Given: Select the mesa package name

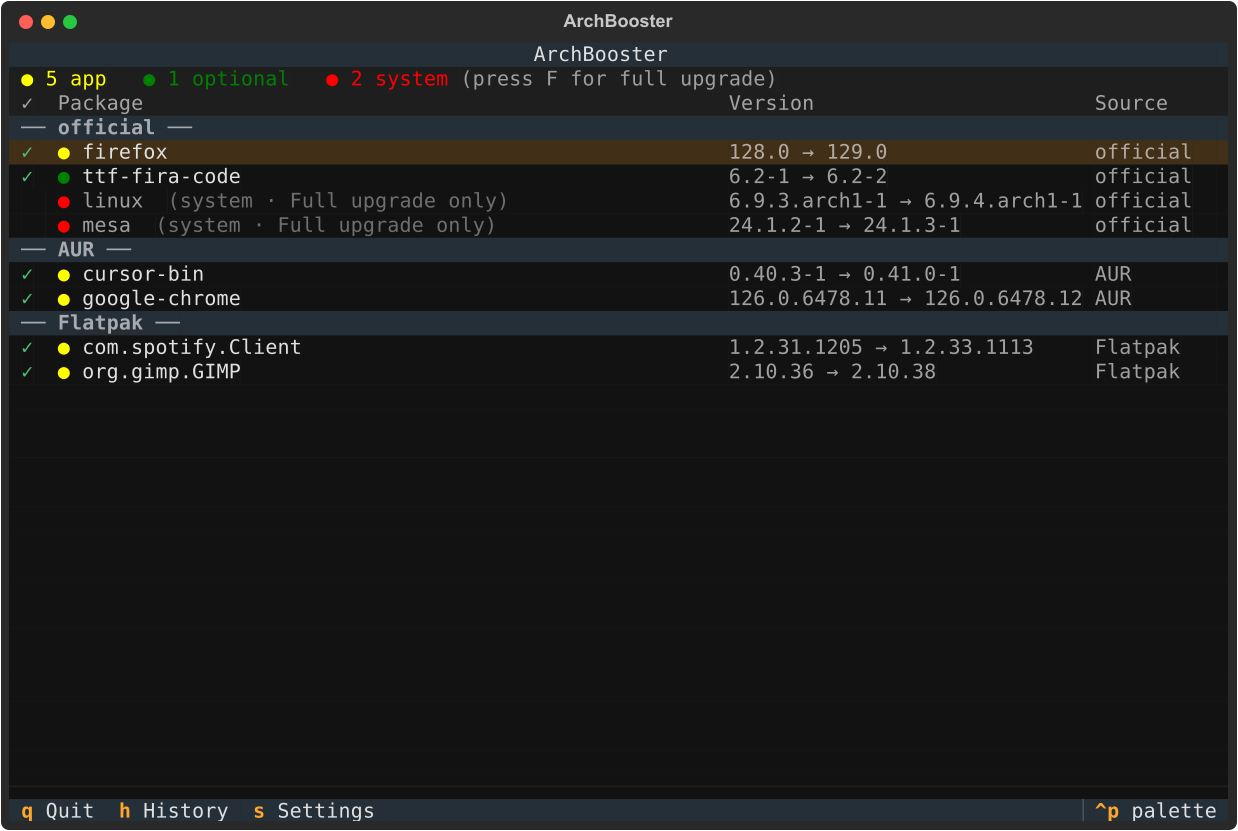Looking at the screenshot, I should tap(107, 225).
